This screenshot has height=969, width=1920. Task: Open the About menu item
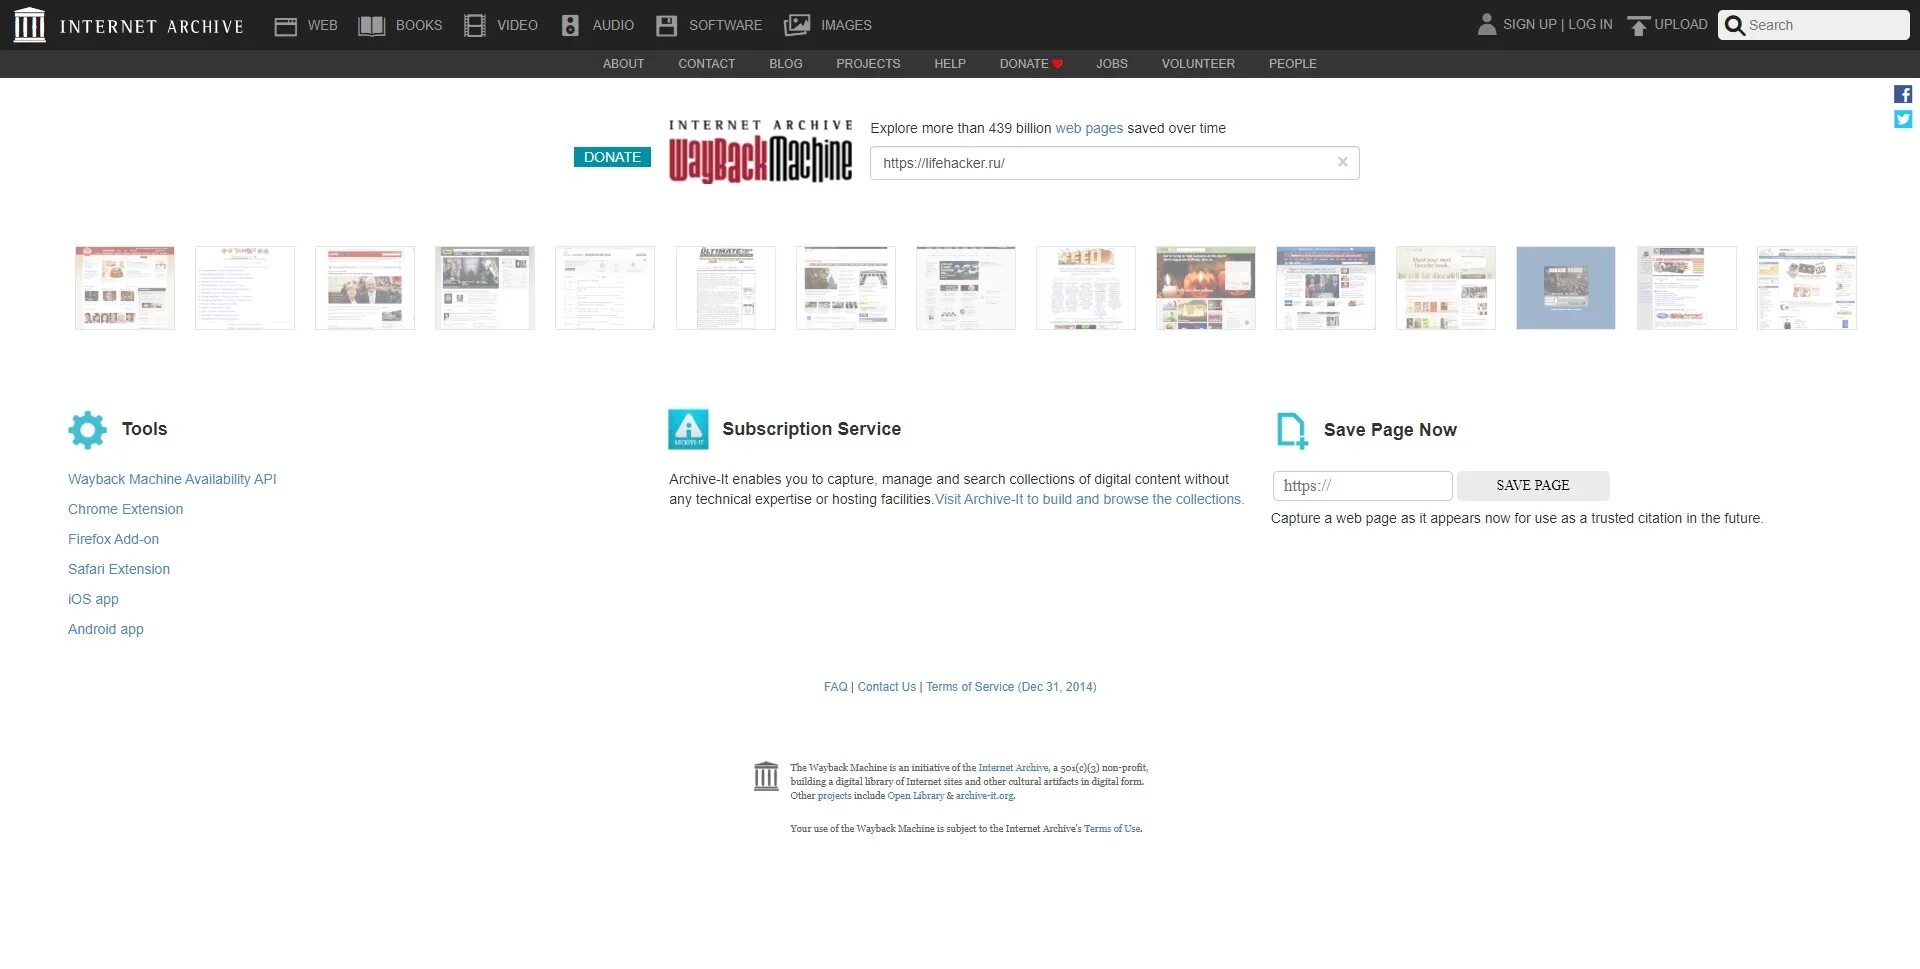click(x=623, y=64)
